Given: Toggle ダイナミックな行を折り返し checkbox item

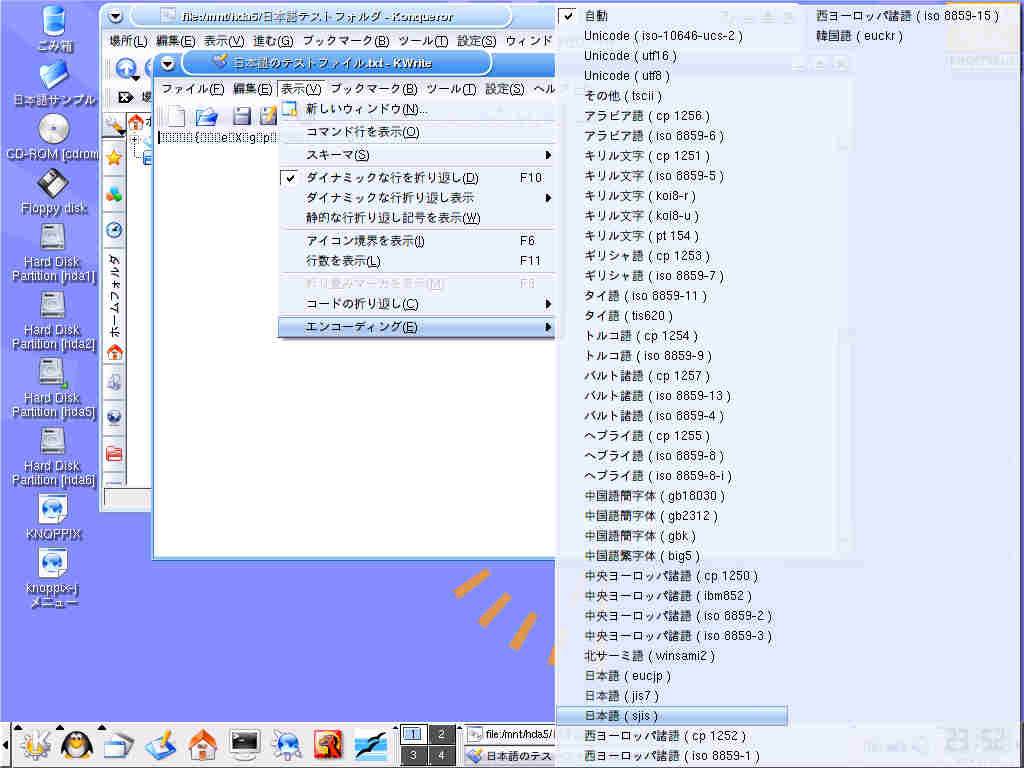Looking at the screenshot, I should tap(417, 178).
